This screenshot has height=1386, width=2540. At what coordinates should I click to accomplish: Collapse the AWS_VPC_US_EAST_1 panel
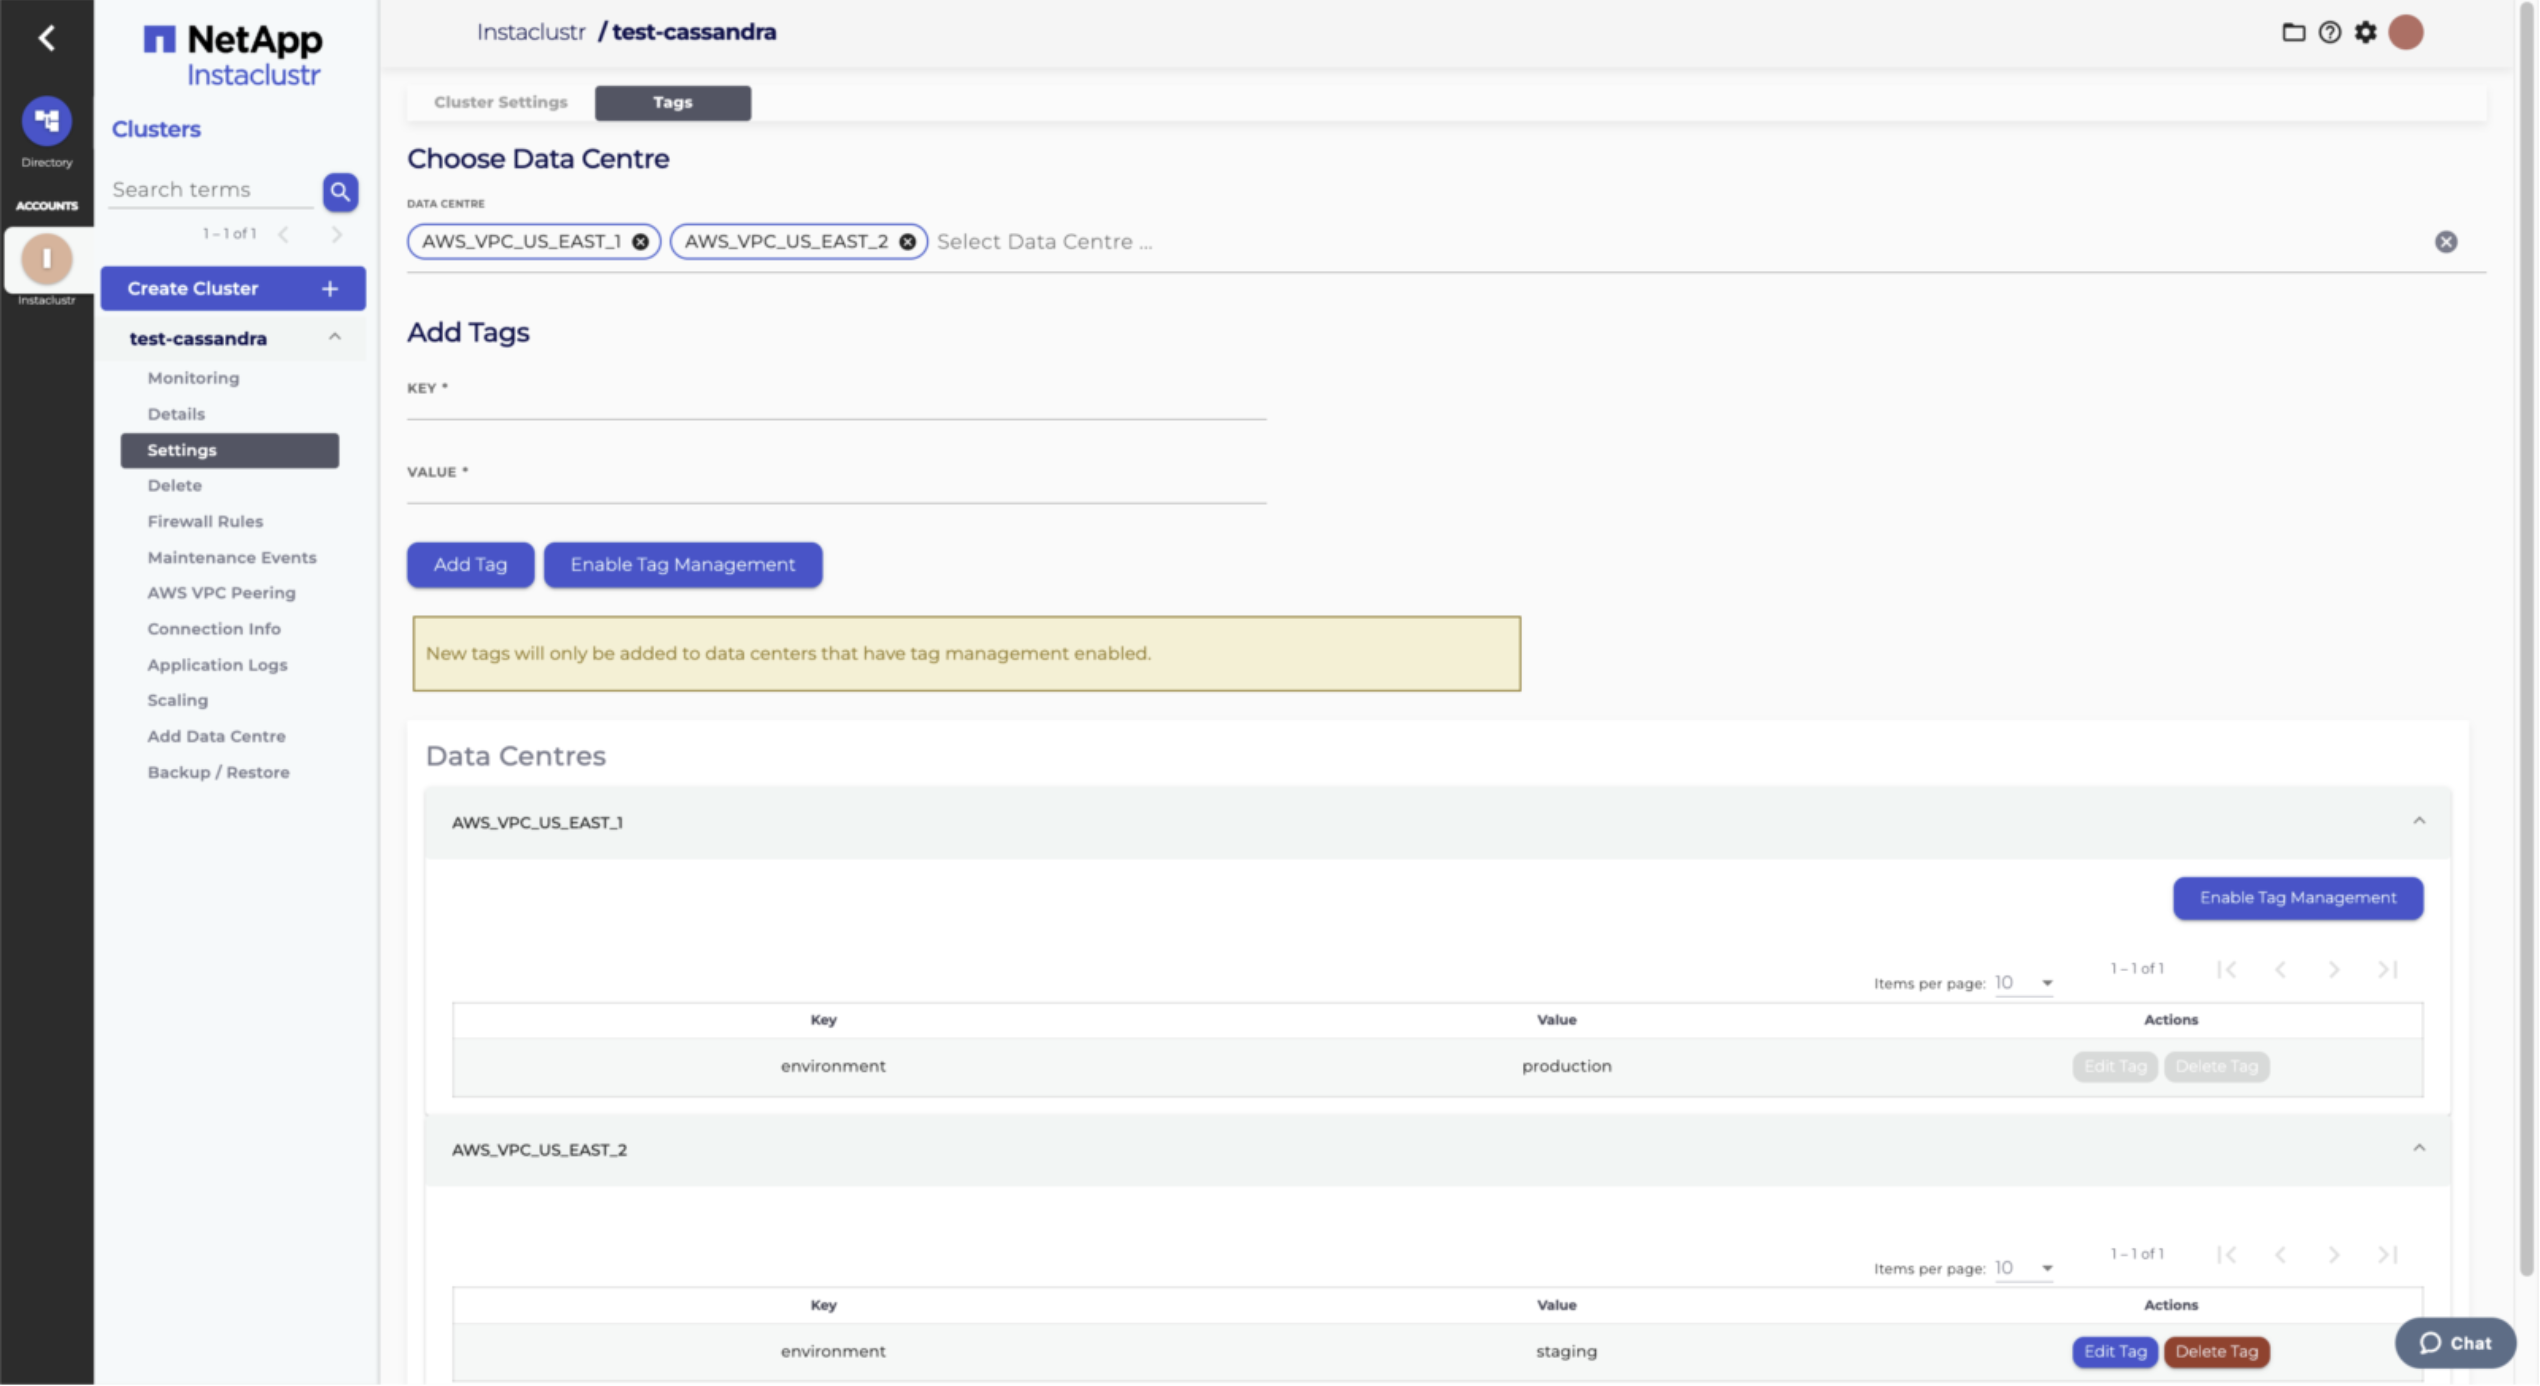(x=2418, y=821)
